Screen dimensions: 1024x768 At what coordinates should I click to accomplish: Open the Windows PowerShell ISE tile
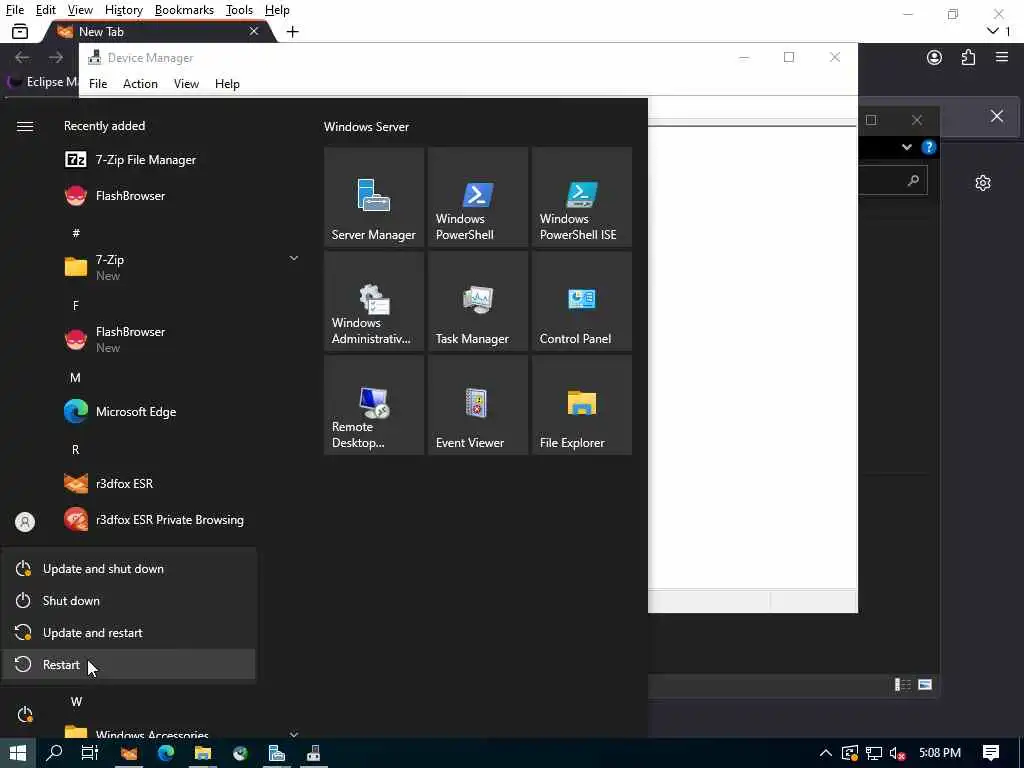582,197
